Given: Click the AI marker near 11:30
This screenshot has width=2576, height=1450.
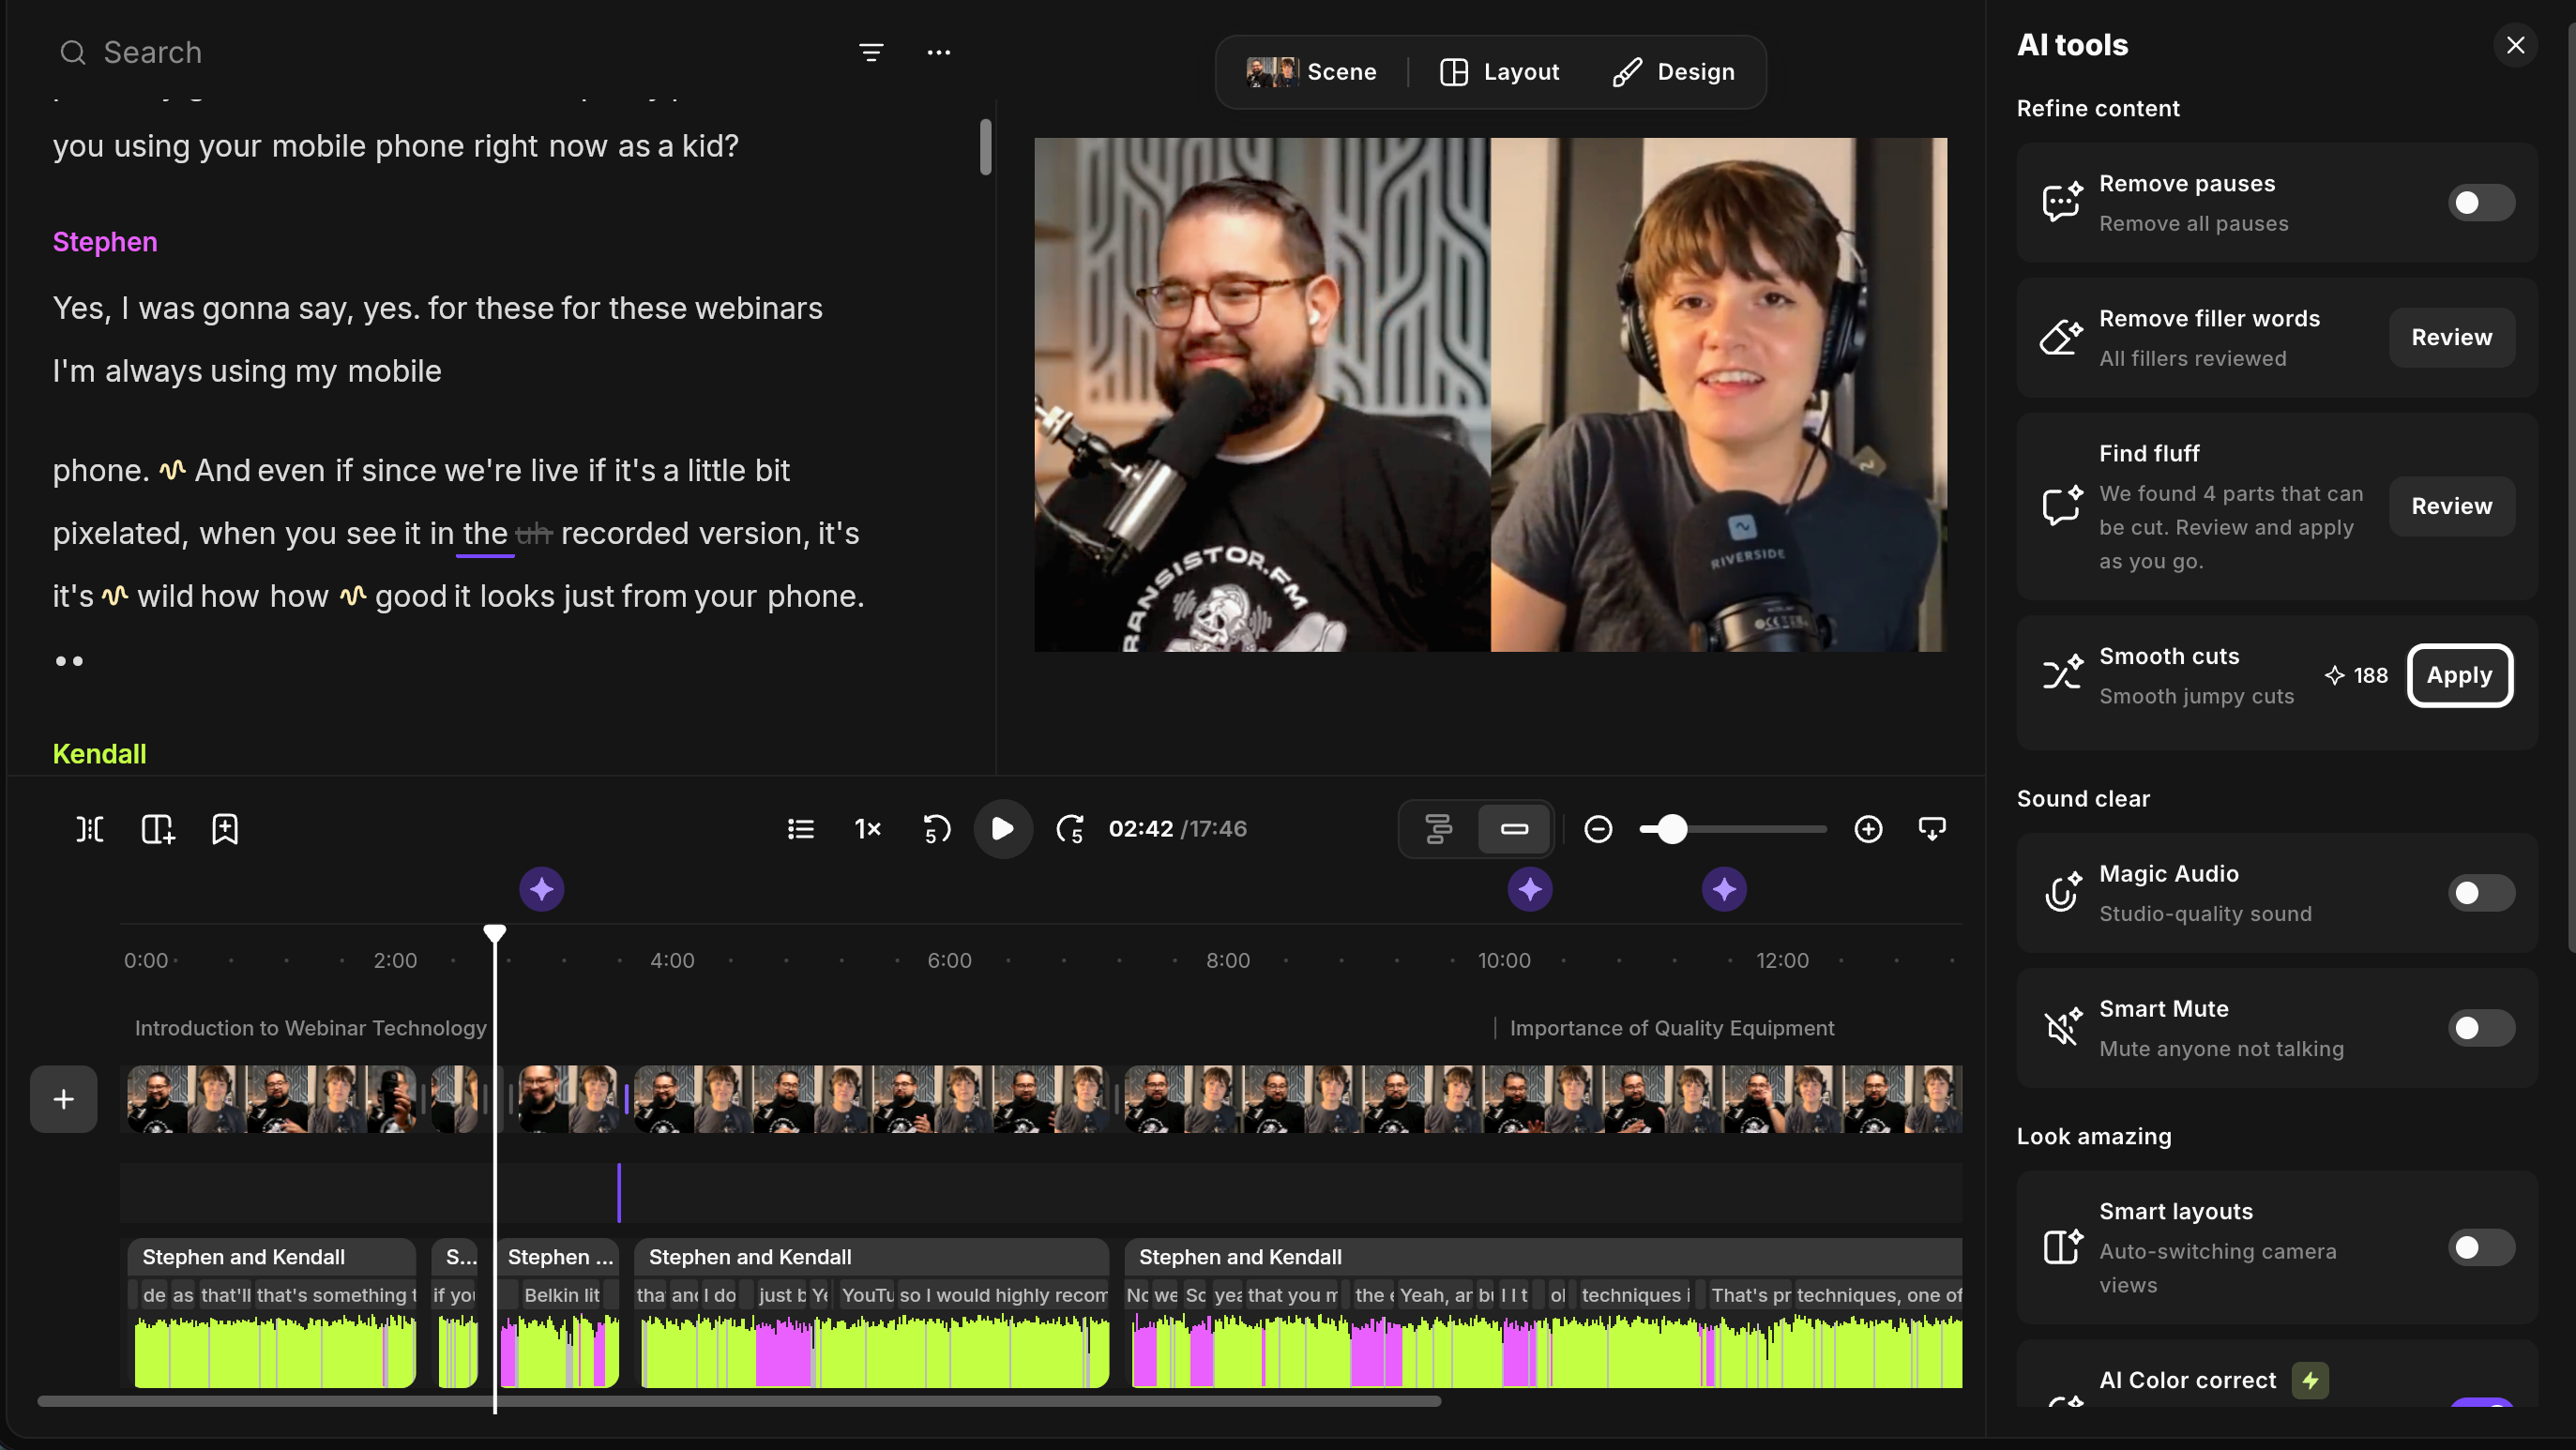Looking at the screenshot, I should (x=1724, y=889).
